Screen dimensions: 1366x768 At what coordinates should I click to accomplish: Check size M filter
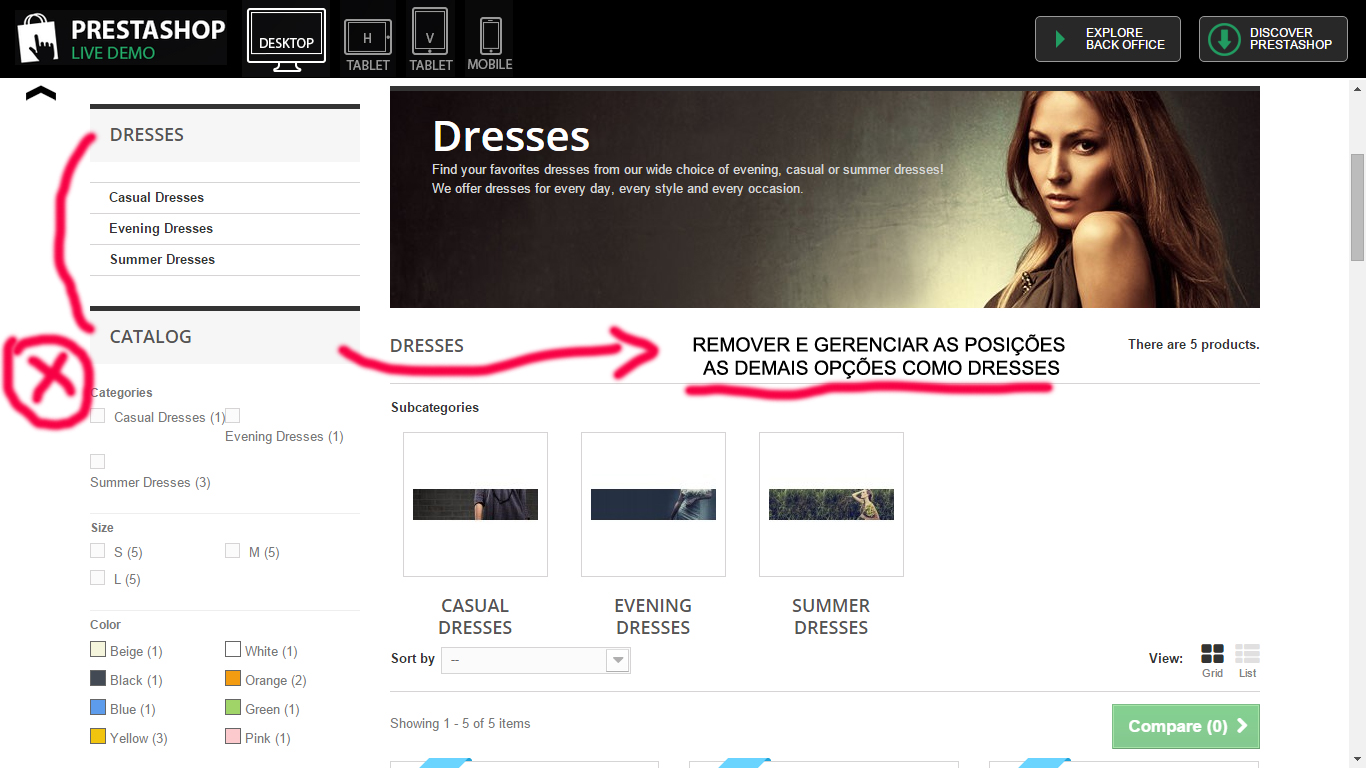tap(233, 551)
